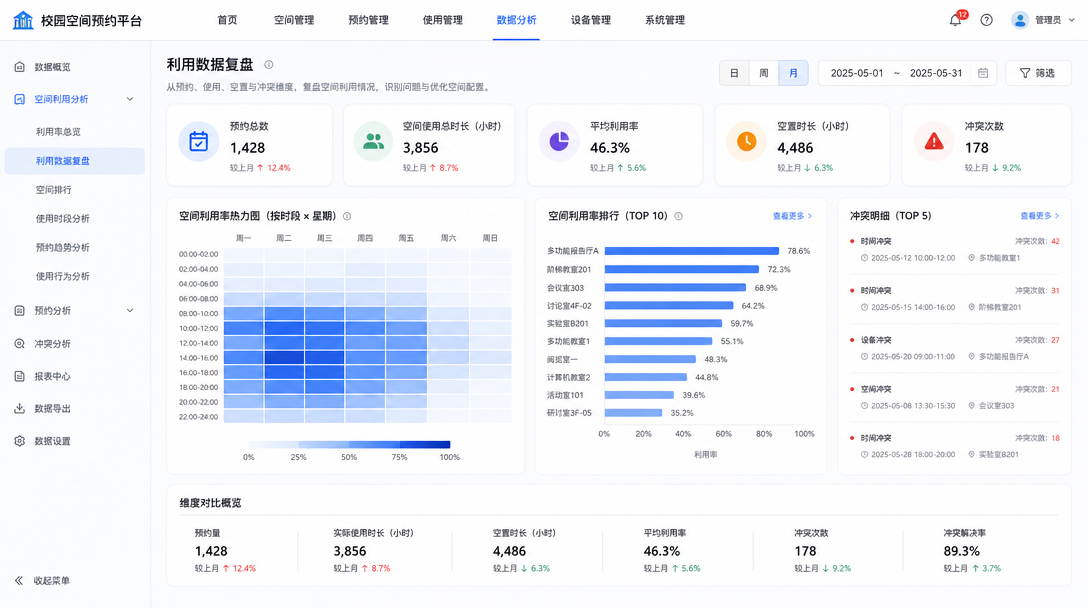Click the 设备冲突 entry on 2025-05-20
The width and height of the screenshot is (1088, 608).
click(955, 348)
